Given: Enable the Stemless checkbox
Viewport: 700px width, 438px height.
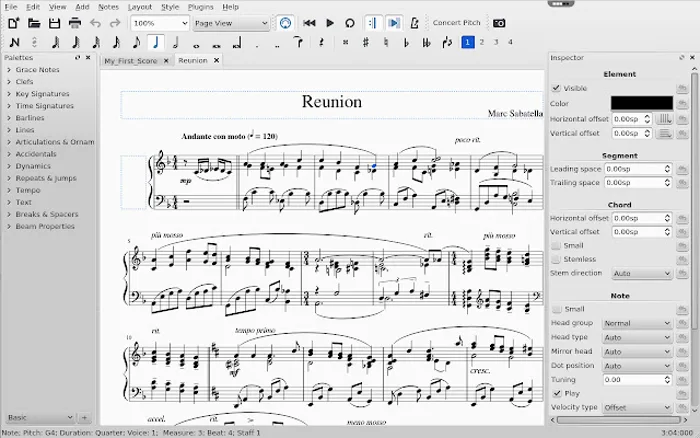Looking at the screenshot, I should point(556,259).
